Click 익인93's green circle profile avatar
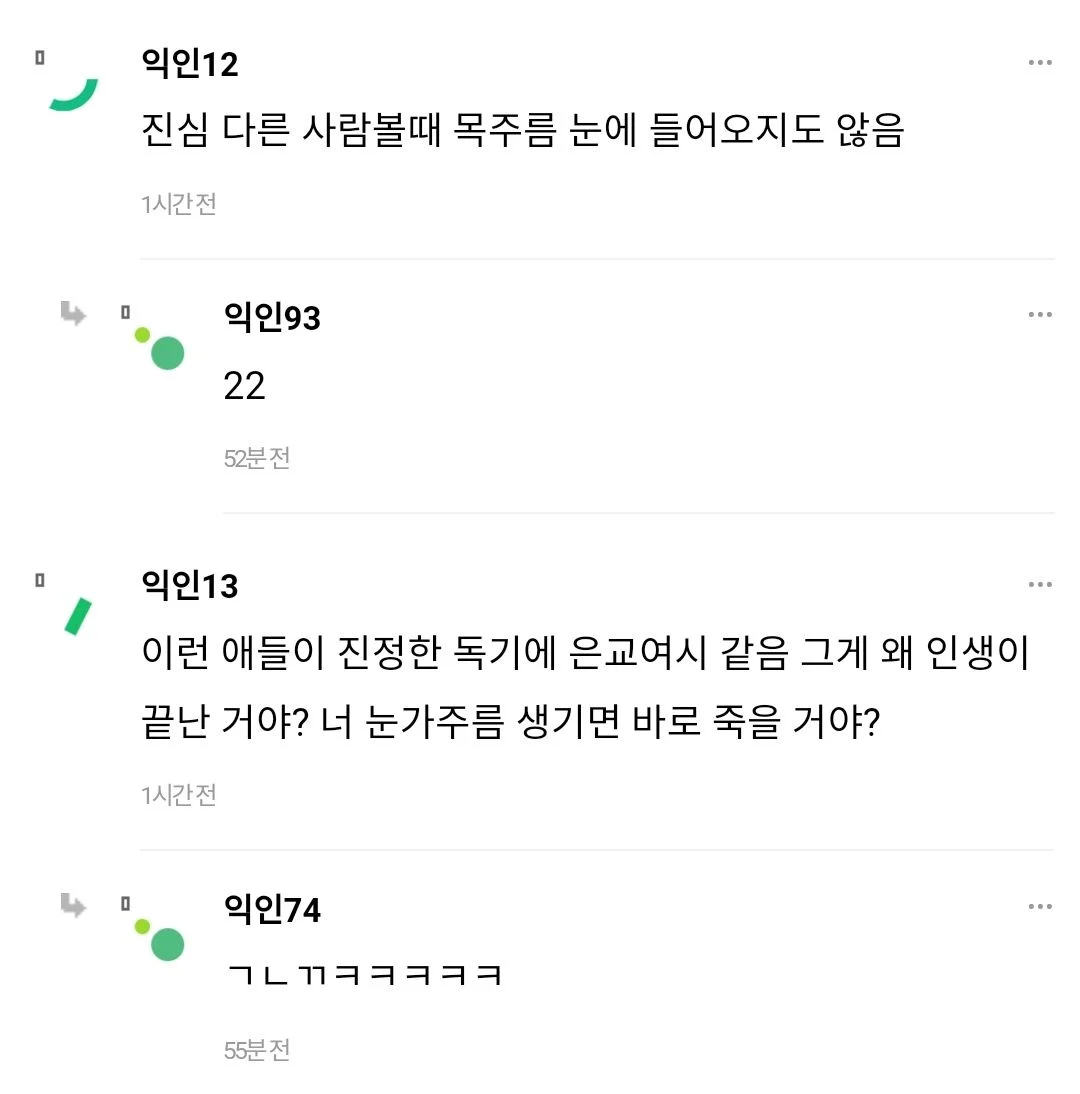The image size is (1080, 1094). (x=166, y=352)
